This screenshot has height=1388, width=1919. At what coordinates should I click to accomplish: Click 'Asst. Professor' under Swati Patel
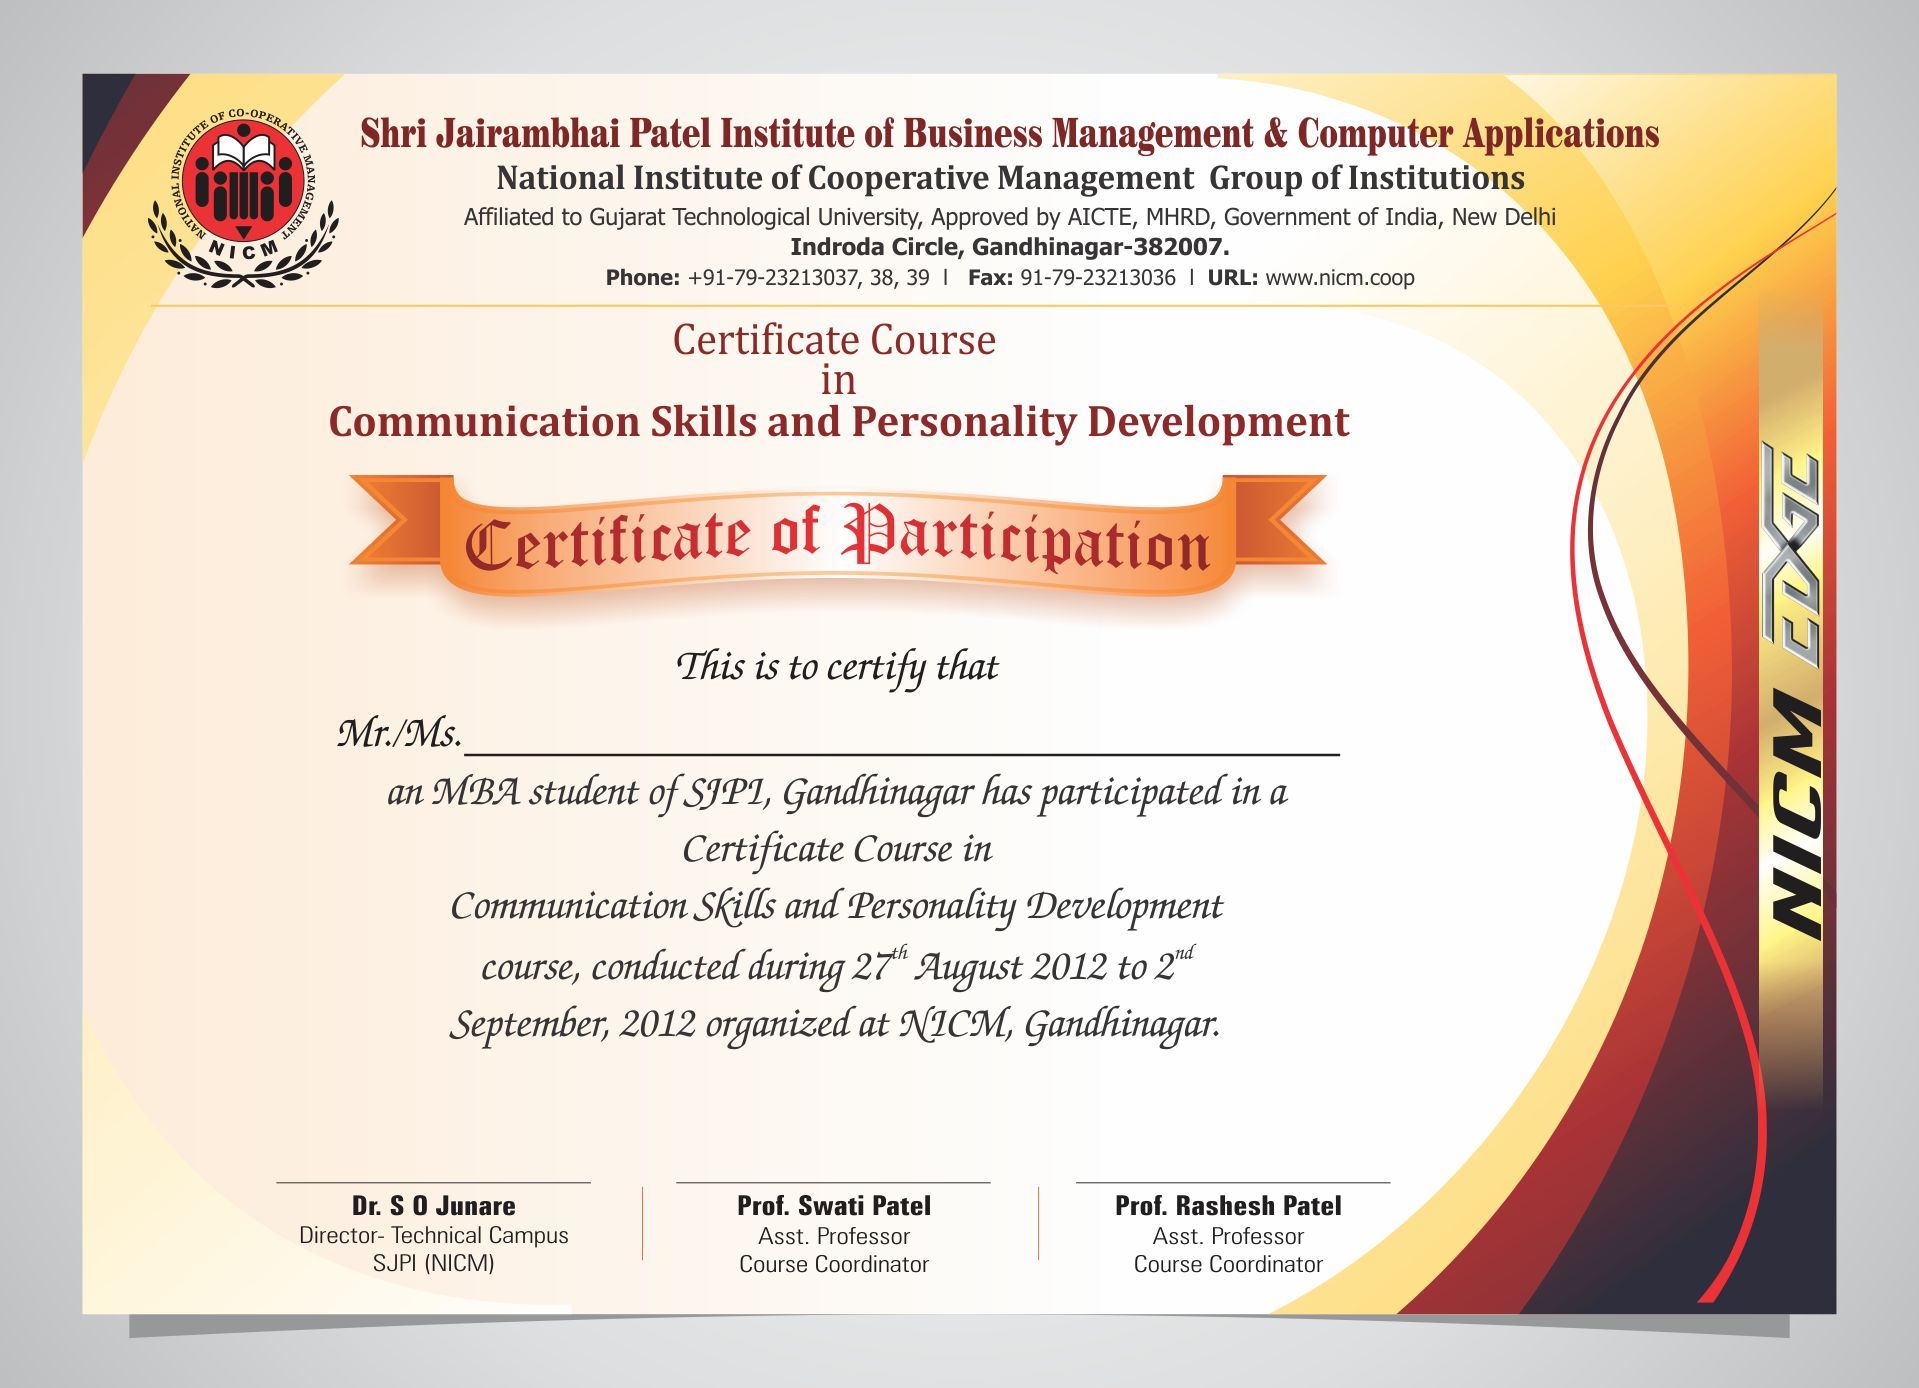[x=833, y=1237]
